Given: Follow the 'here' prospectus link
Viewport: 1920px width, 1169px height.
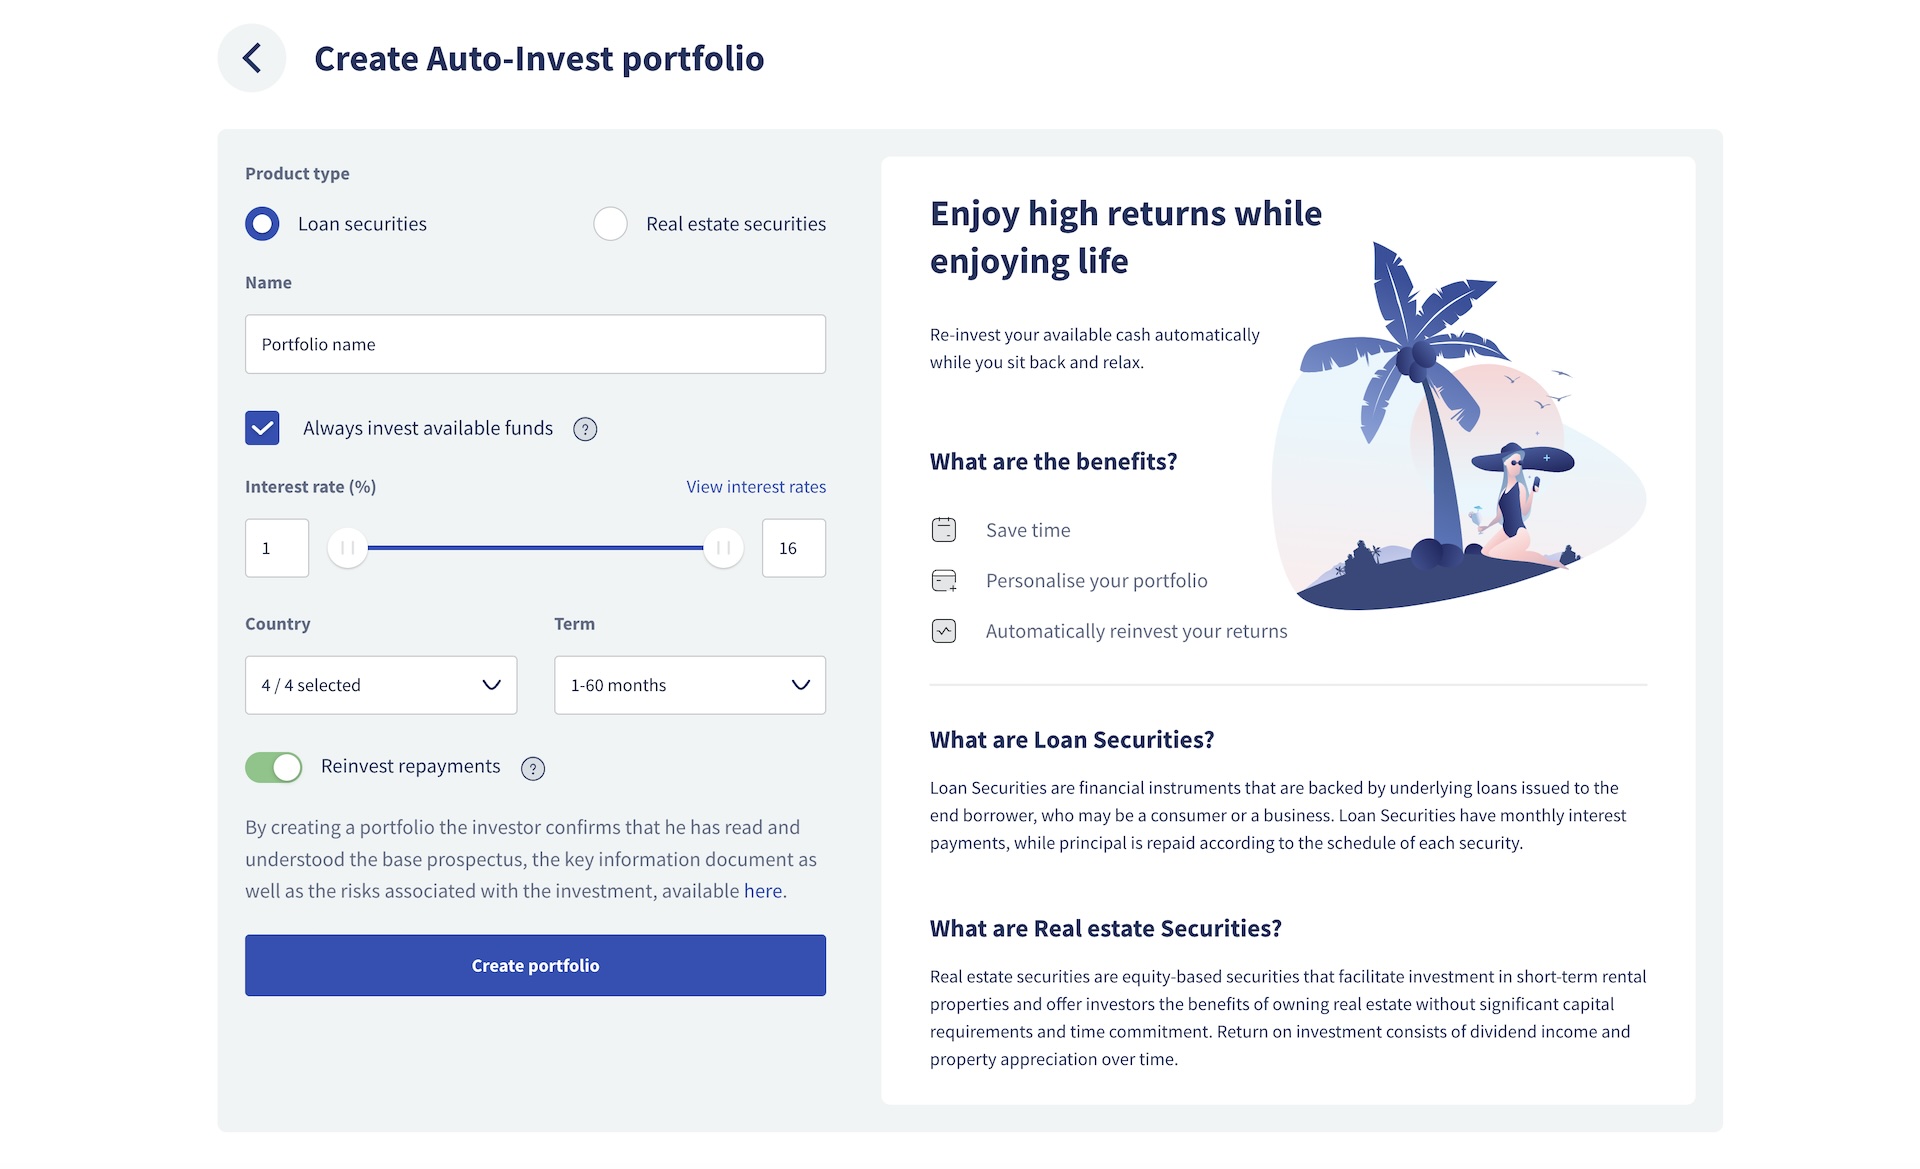Looking at the screenshot, I should 763,891.
